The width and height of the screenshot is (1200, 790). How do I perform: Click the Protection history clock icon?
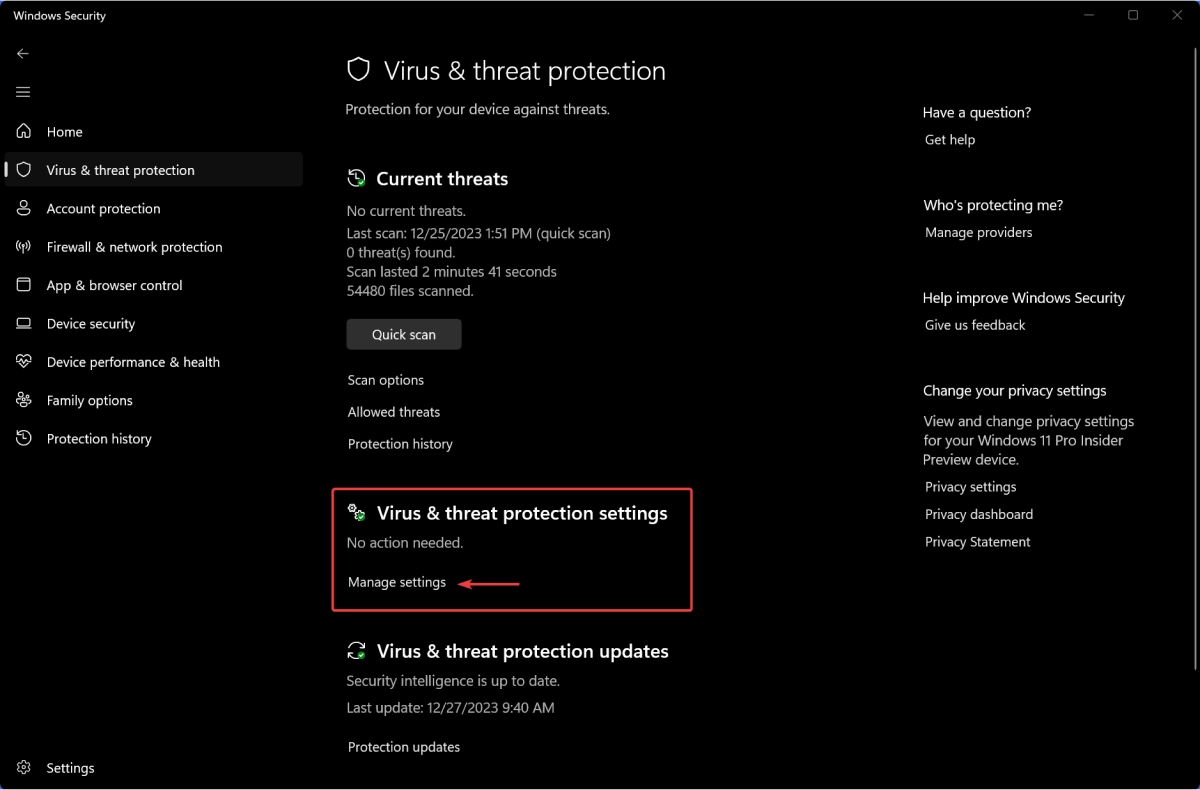coord(24,438)
